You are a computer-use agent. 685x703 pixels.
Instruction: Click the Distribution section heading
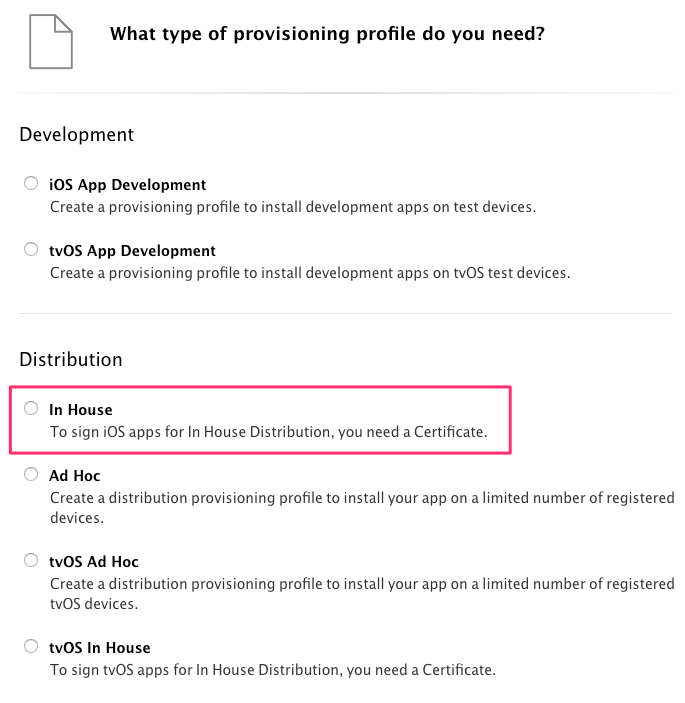coord(71,360)
